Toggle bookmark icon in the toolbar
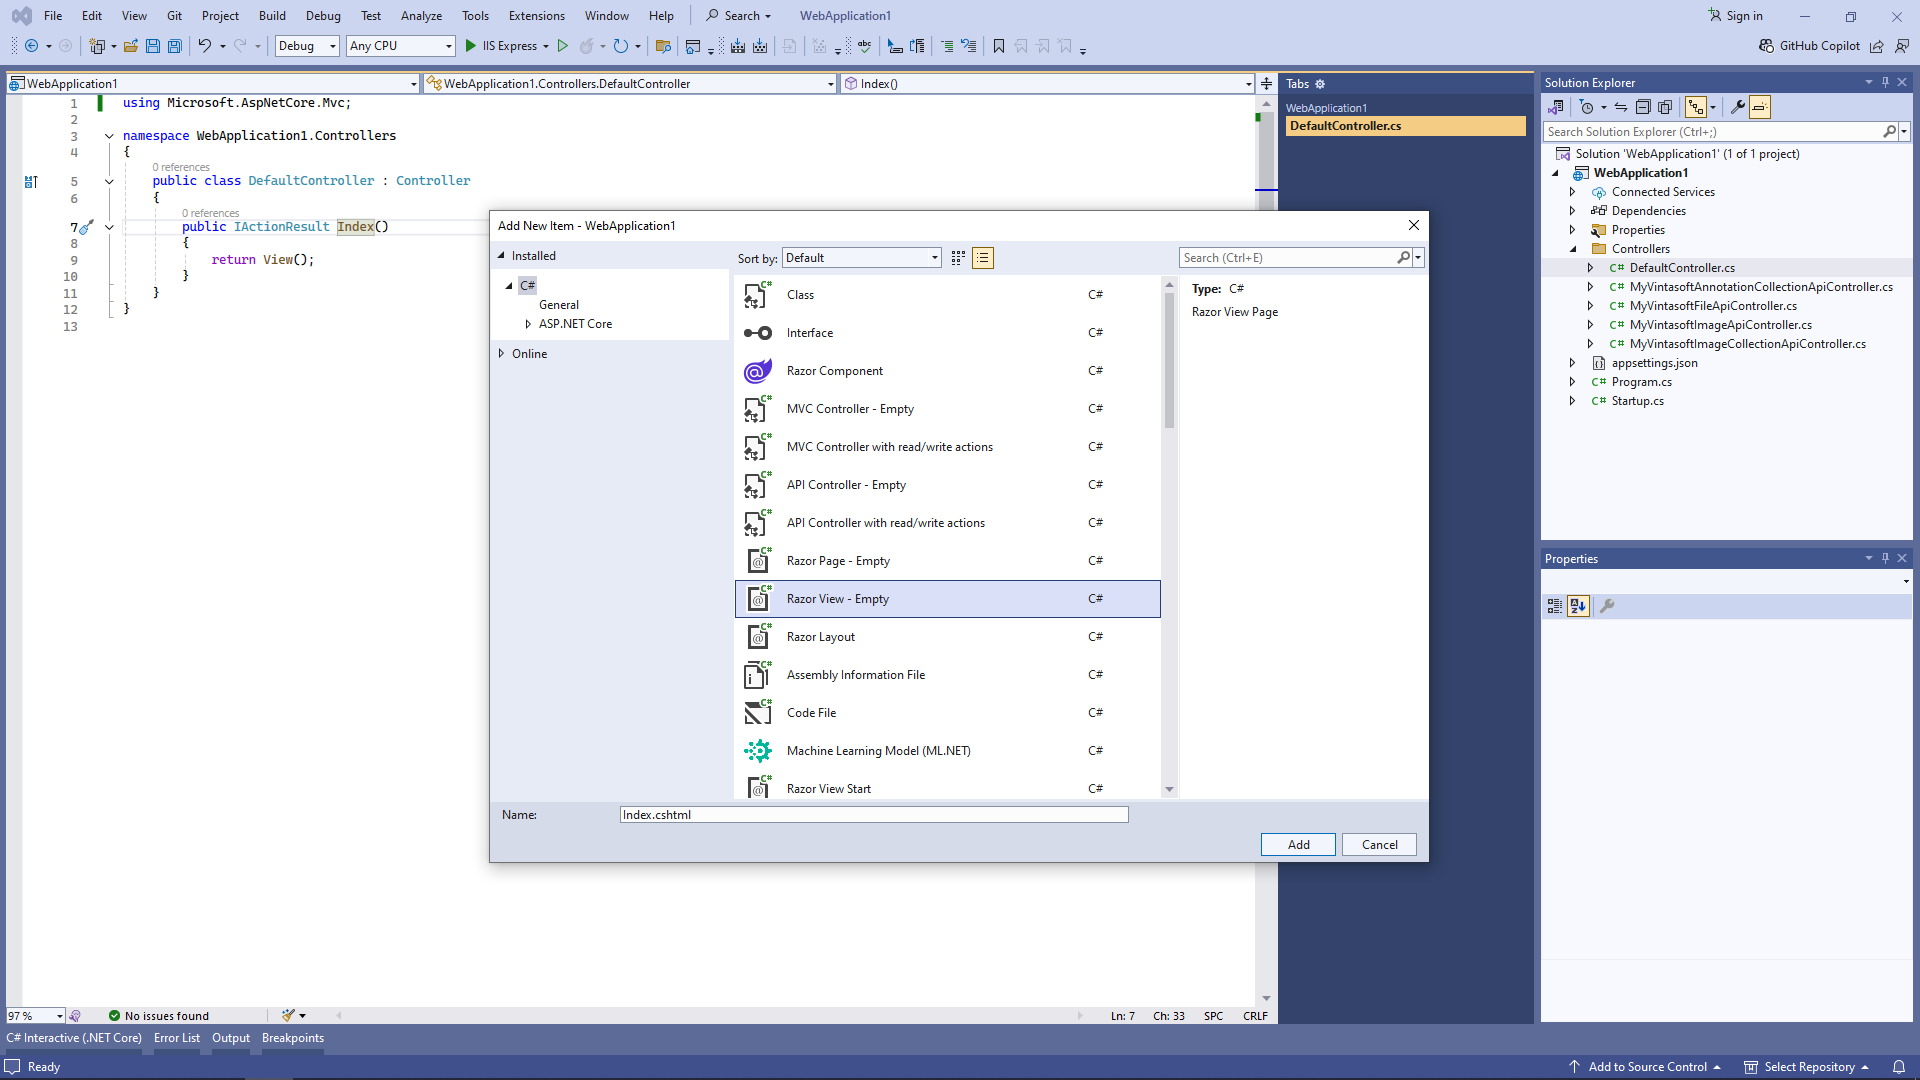 click(x=998, y=46)
